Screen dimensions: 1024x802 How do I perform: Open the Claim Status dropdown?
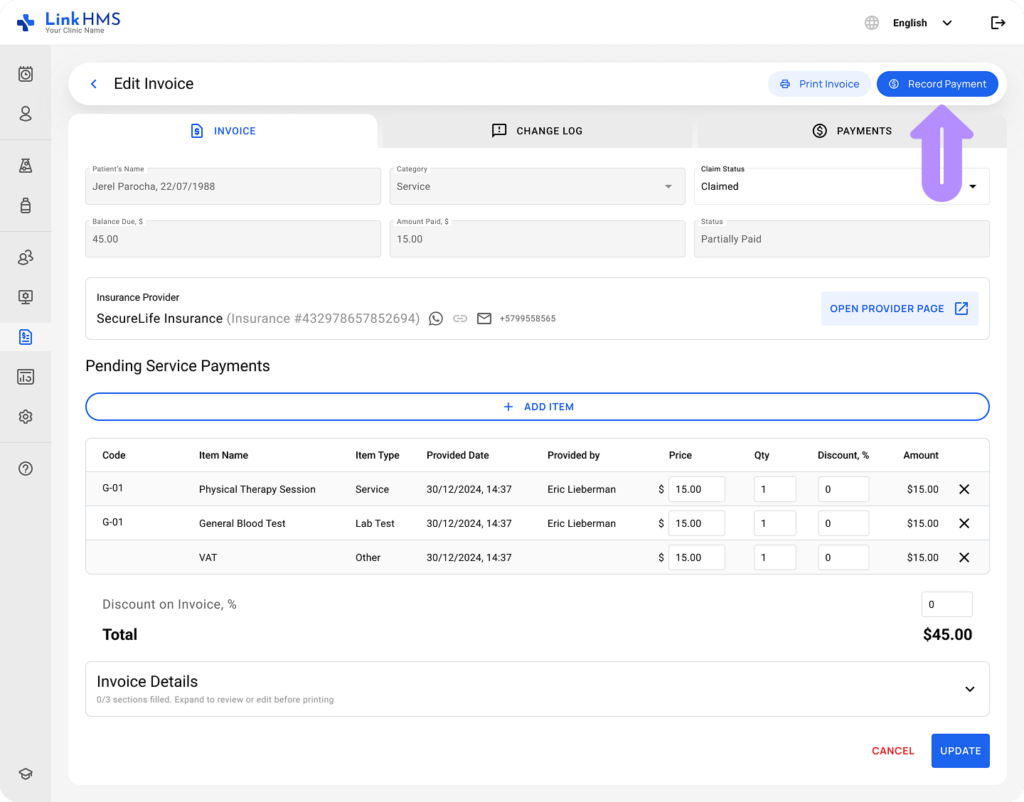[842, 186]
